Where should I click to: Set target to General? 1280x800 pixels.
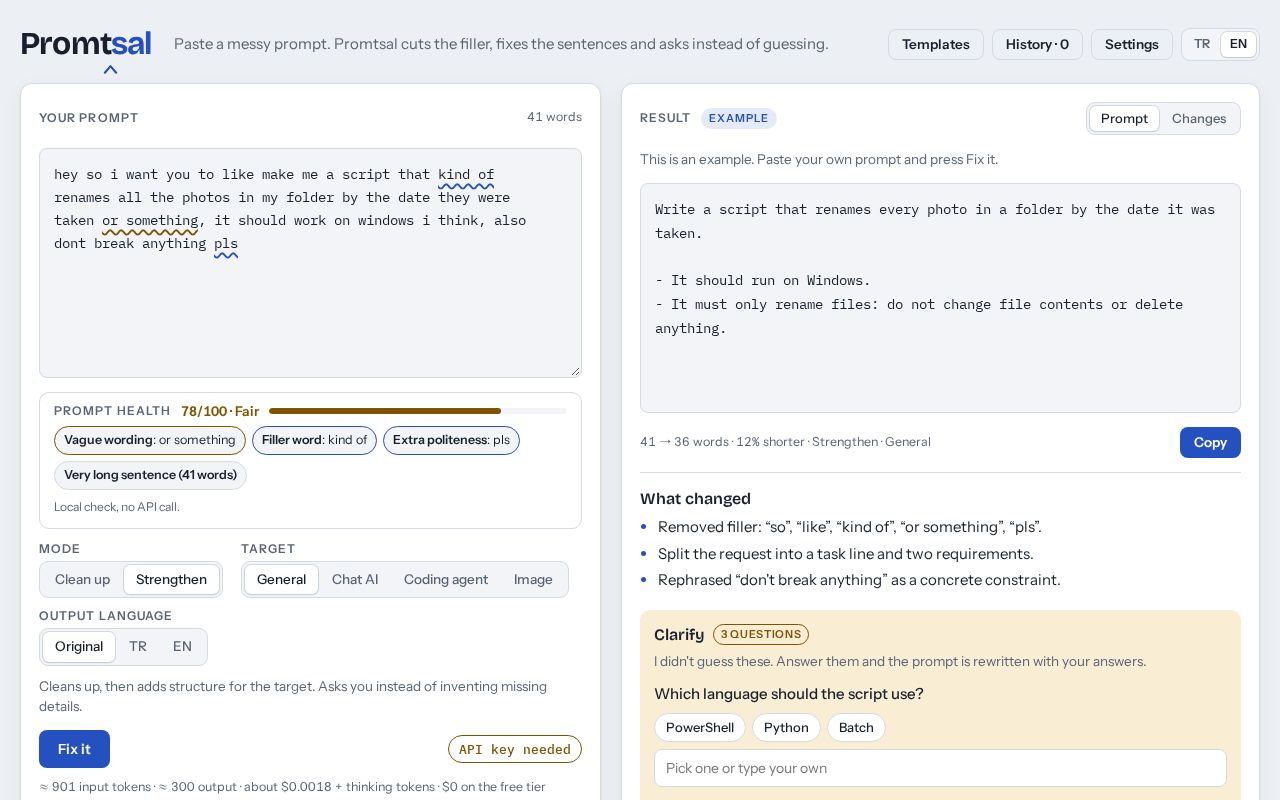pyautogui.click(x=281, y=579)
